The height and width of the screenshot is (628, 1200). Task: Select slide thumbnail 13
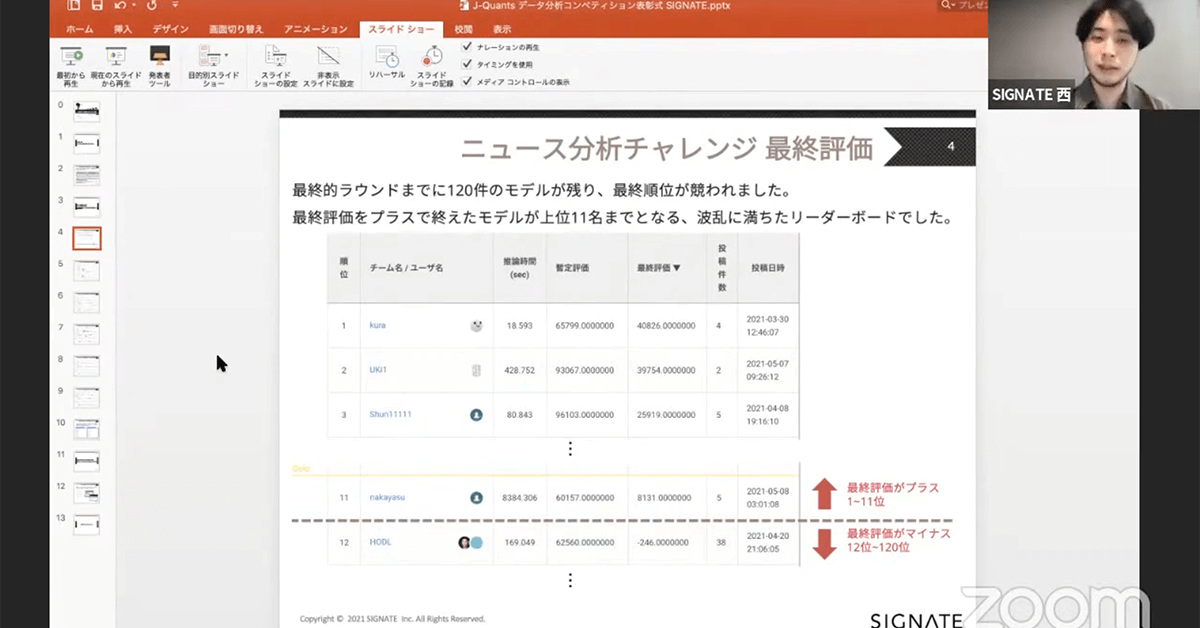87,525
